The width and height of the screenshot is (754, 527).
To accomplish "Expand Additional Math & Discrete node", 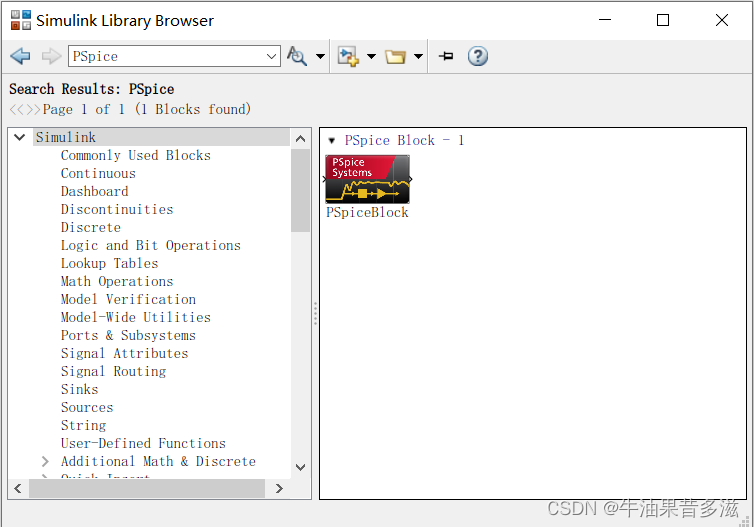I will click(x=45, y=461).
